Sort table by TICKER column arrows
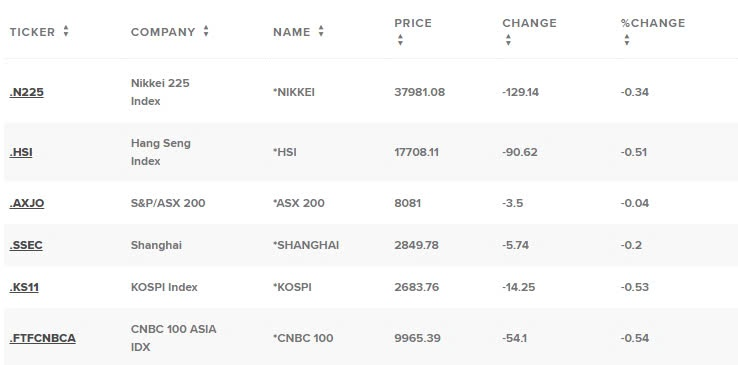The width and height of the screenshot is (738, 365). 66,32
